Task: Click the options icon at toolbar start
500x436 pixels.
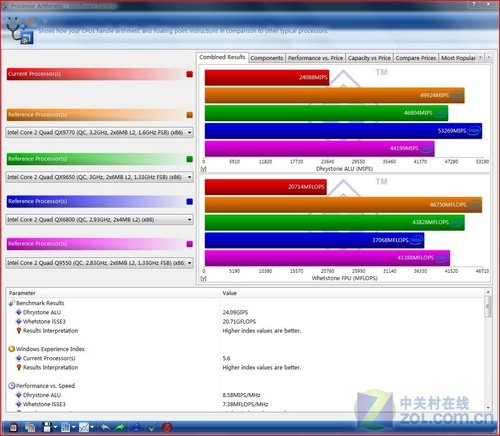Action: (x=14, y=427)
